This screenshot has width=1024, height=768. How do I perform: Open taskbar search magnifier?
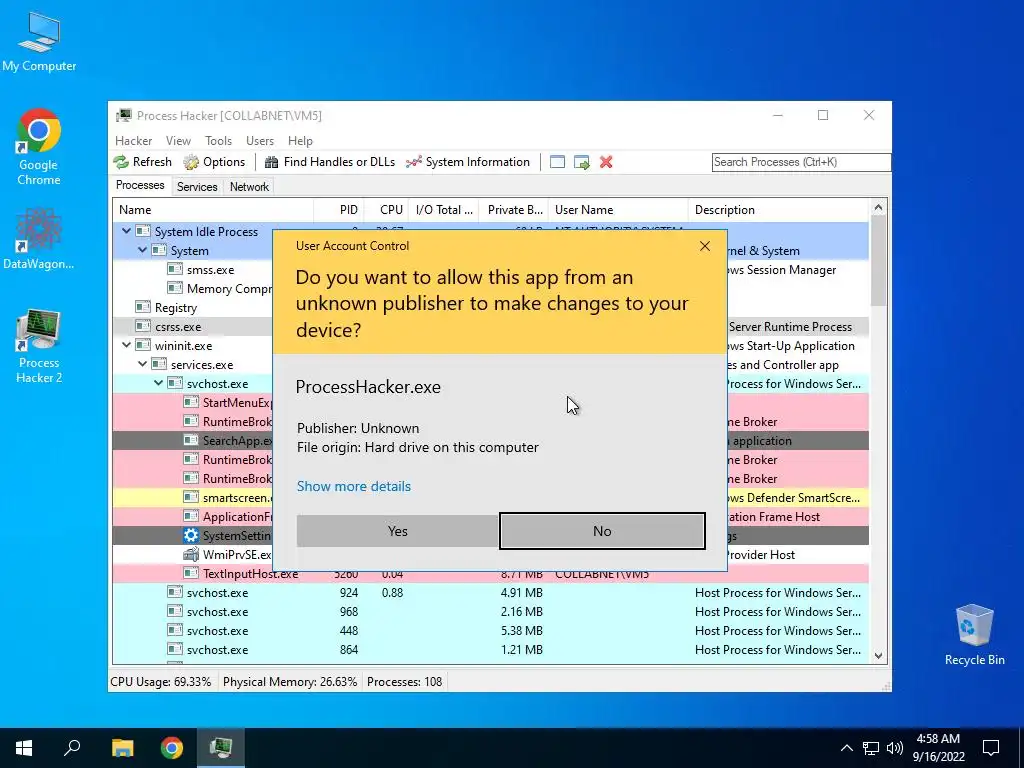(72, 748)
